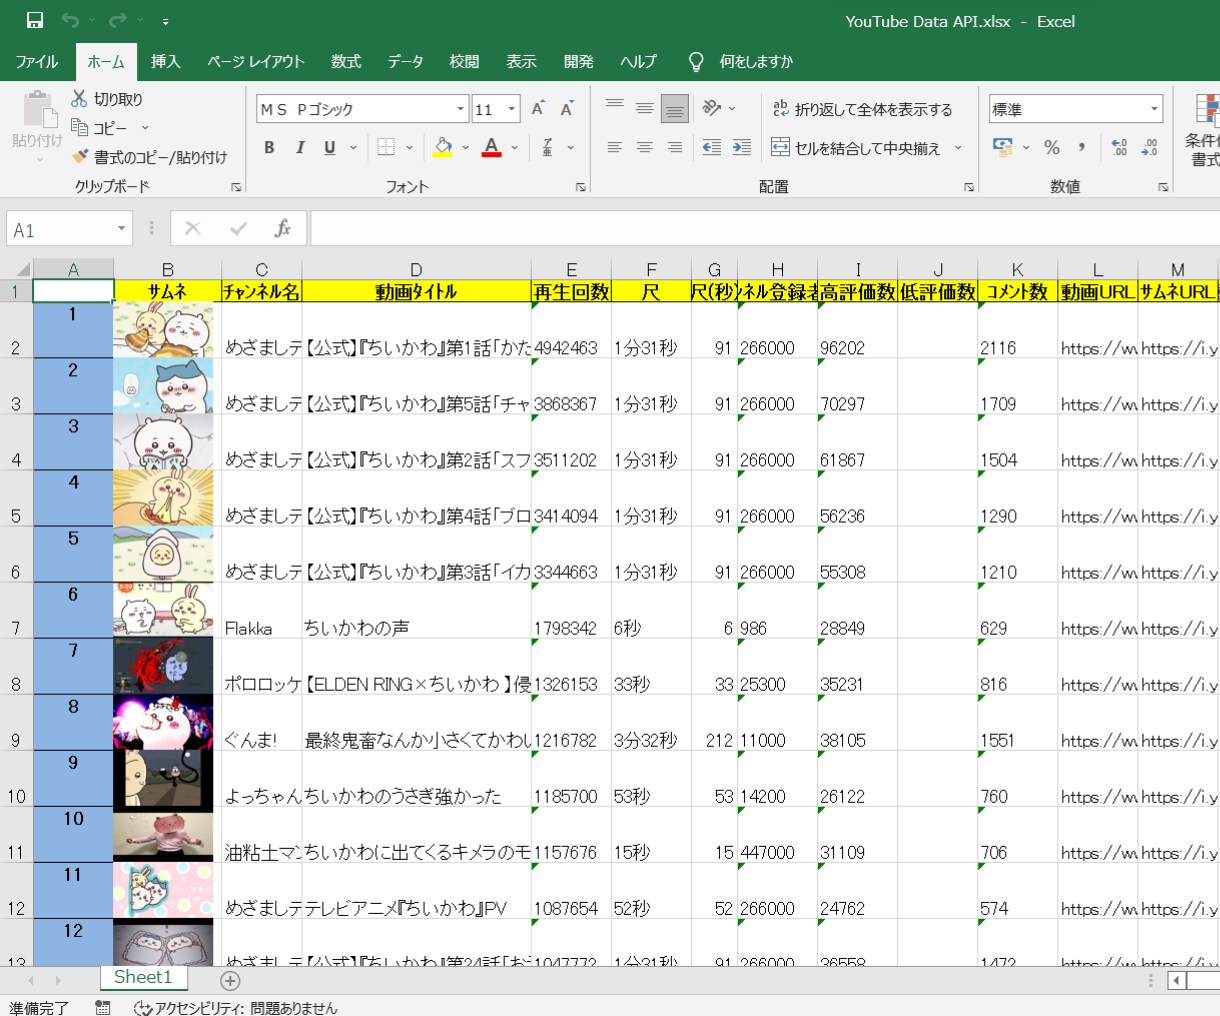
Task: Click セルを結合して中央揃え merge button
Action: tap(856, 148)
